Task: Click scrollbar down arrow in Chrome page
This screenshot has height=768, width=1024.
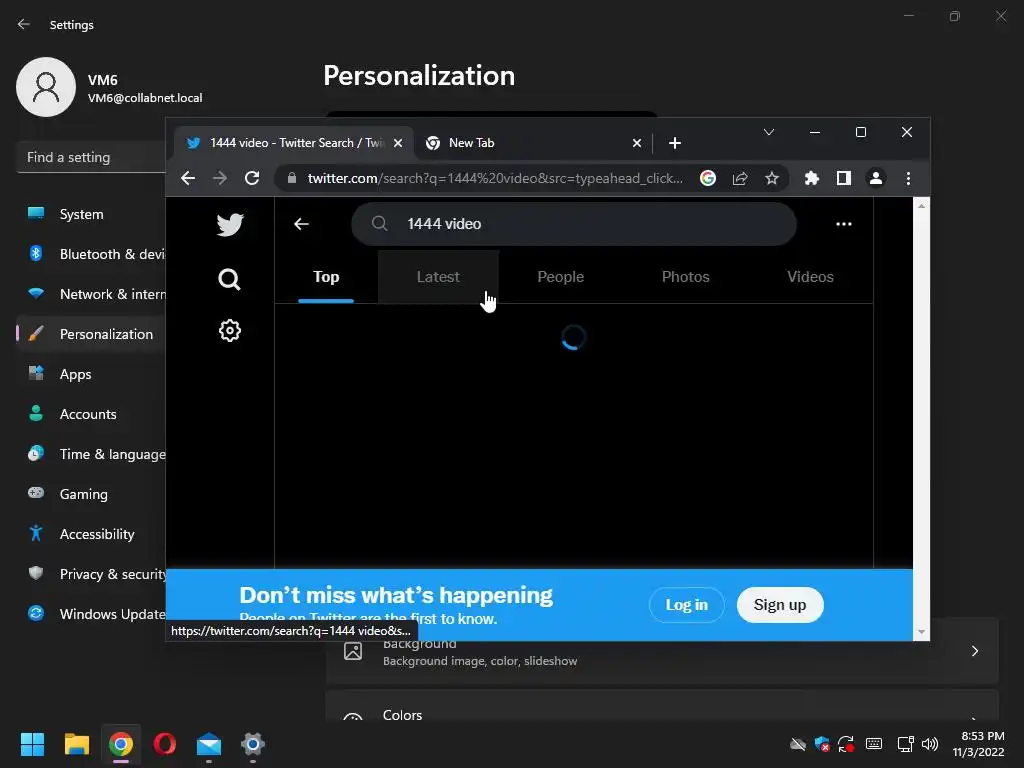Action: 921,632
